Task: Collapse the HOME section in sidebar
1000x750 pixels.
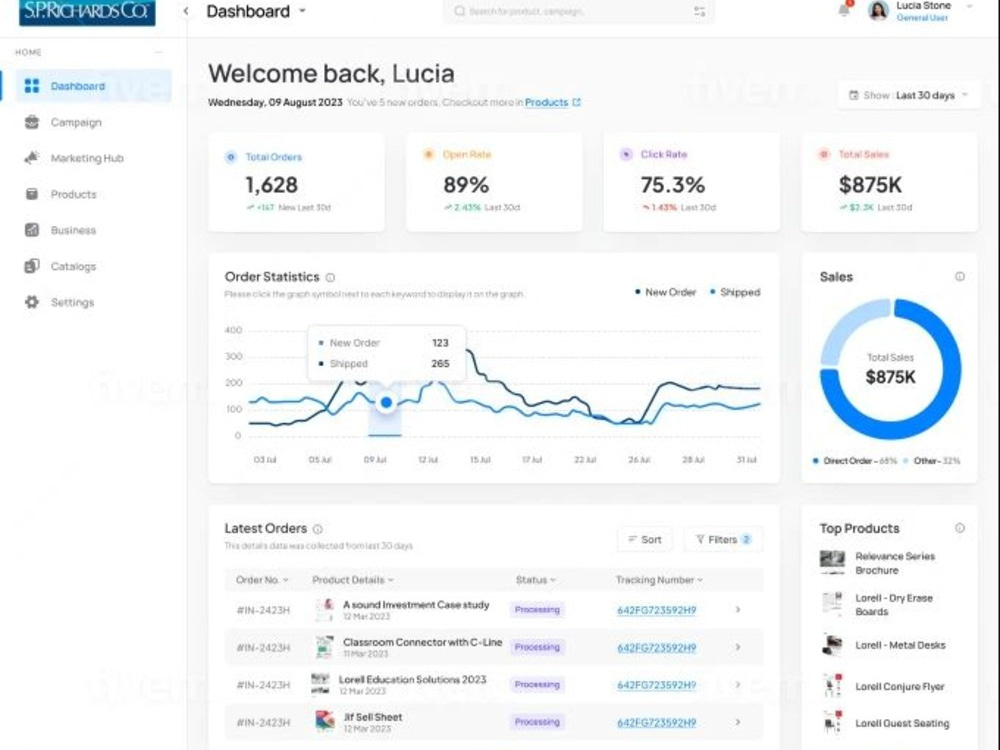Action: [158, 52]
